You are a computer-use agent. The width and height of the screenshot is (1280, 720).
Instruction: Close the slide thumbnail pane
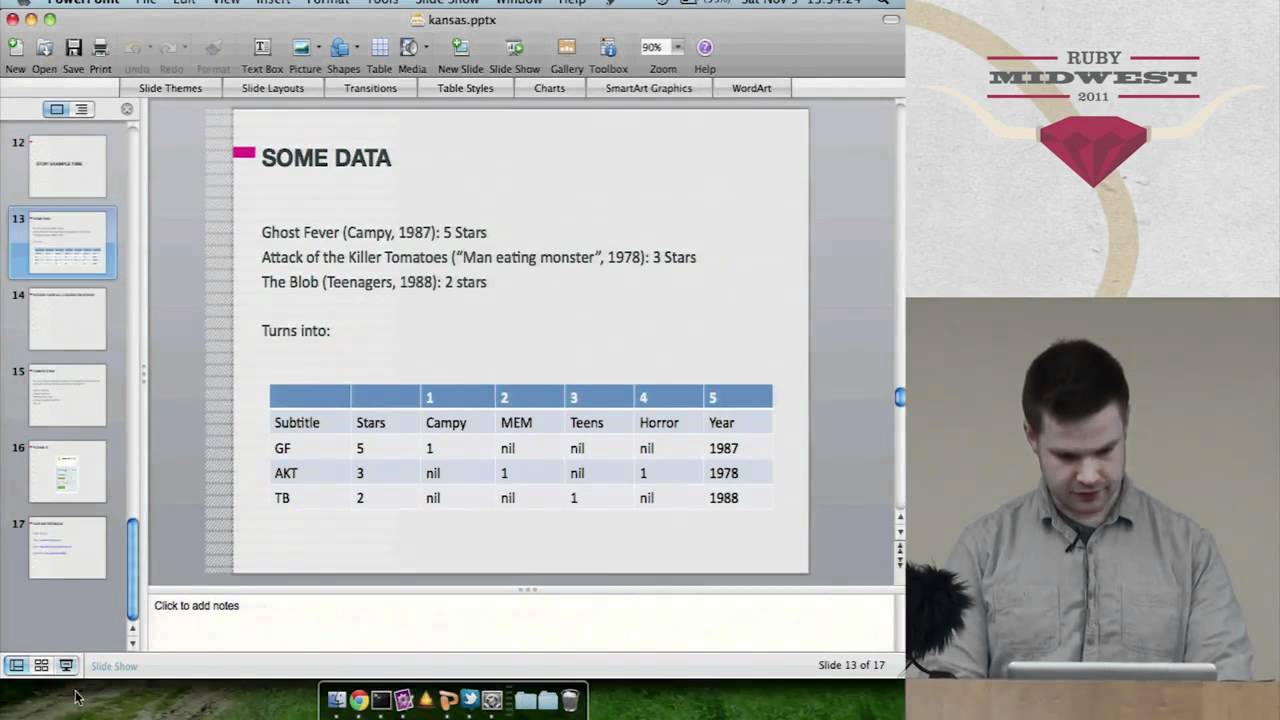point(127,109)
